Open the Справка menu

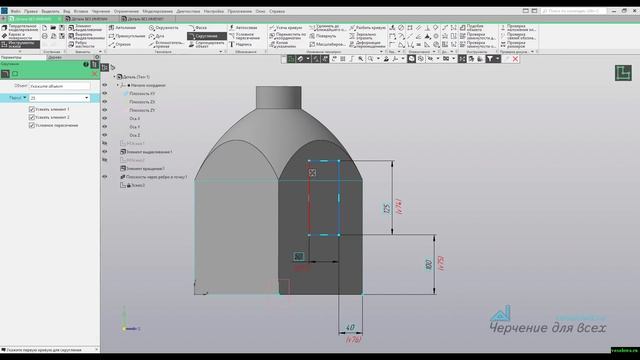277,11
